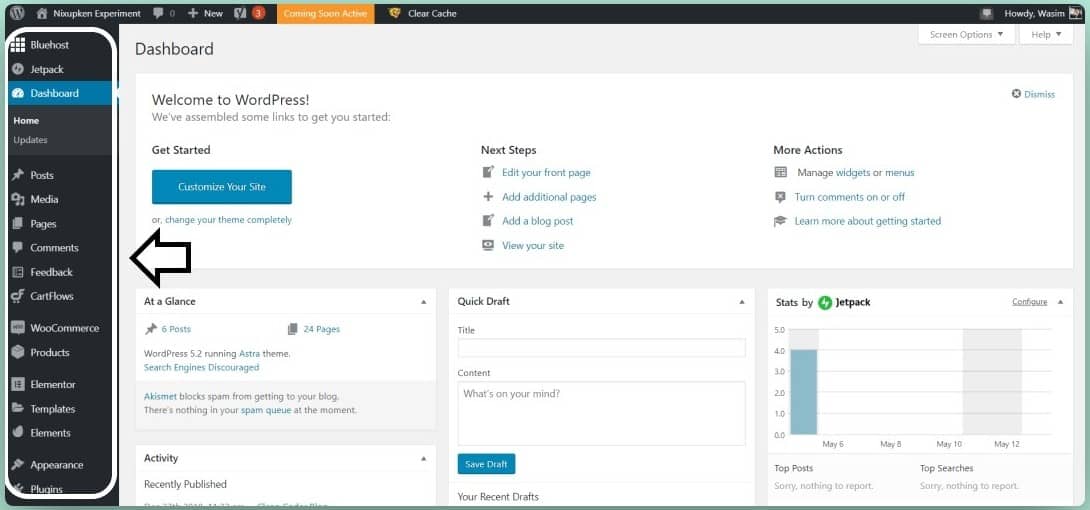Click the Elements icon in sidebar
The width and height of the screenshot is (1090, 510).
coord(18,433)
